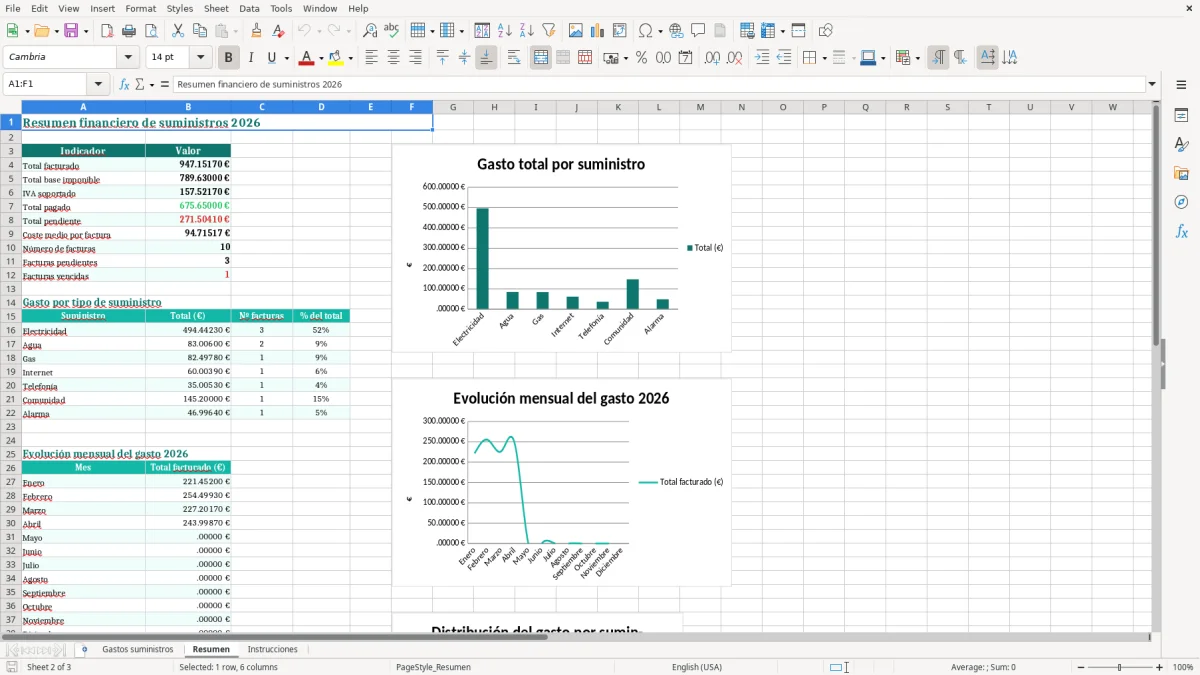1200x675 pixels.
Task: Click the zoom out minus button
Action: (1081, 667)
